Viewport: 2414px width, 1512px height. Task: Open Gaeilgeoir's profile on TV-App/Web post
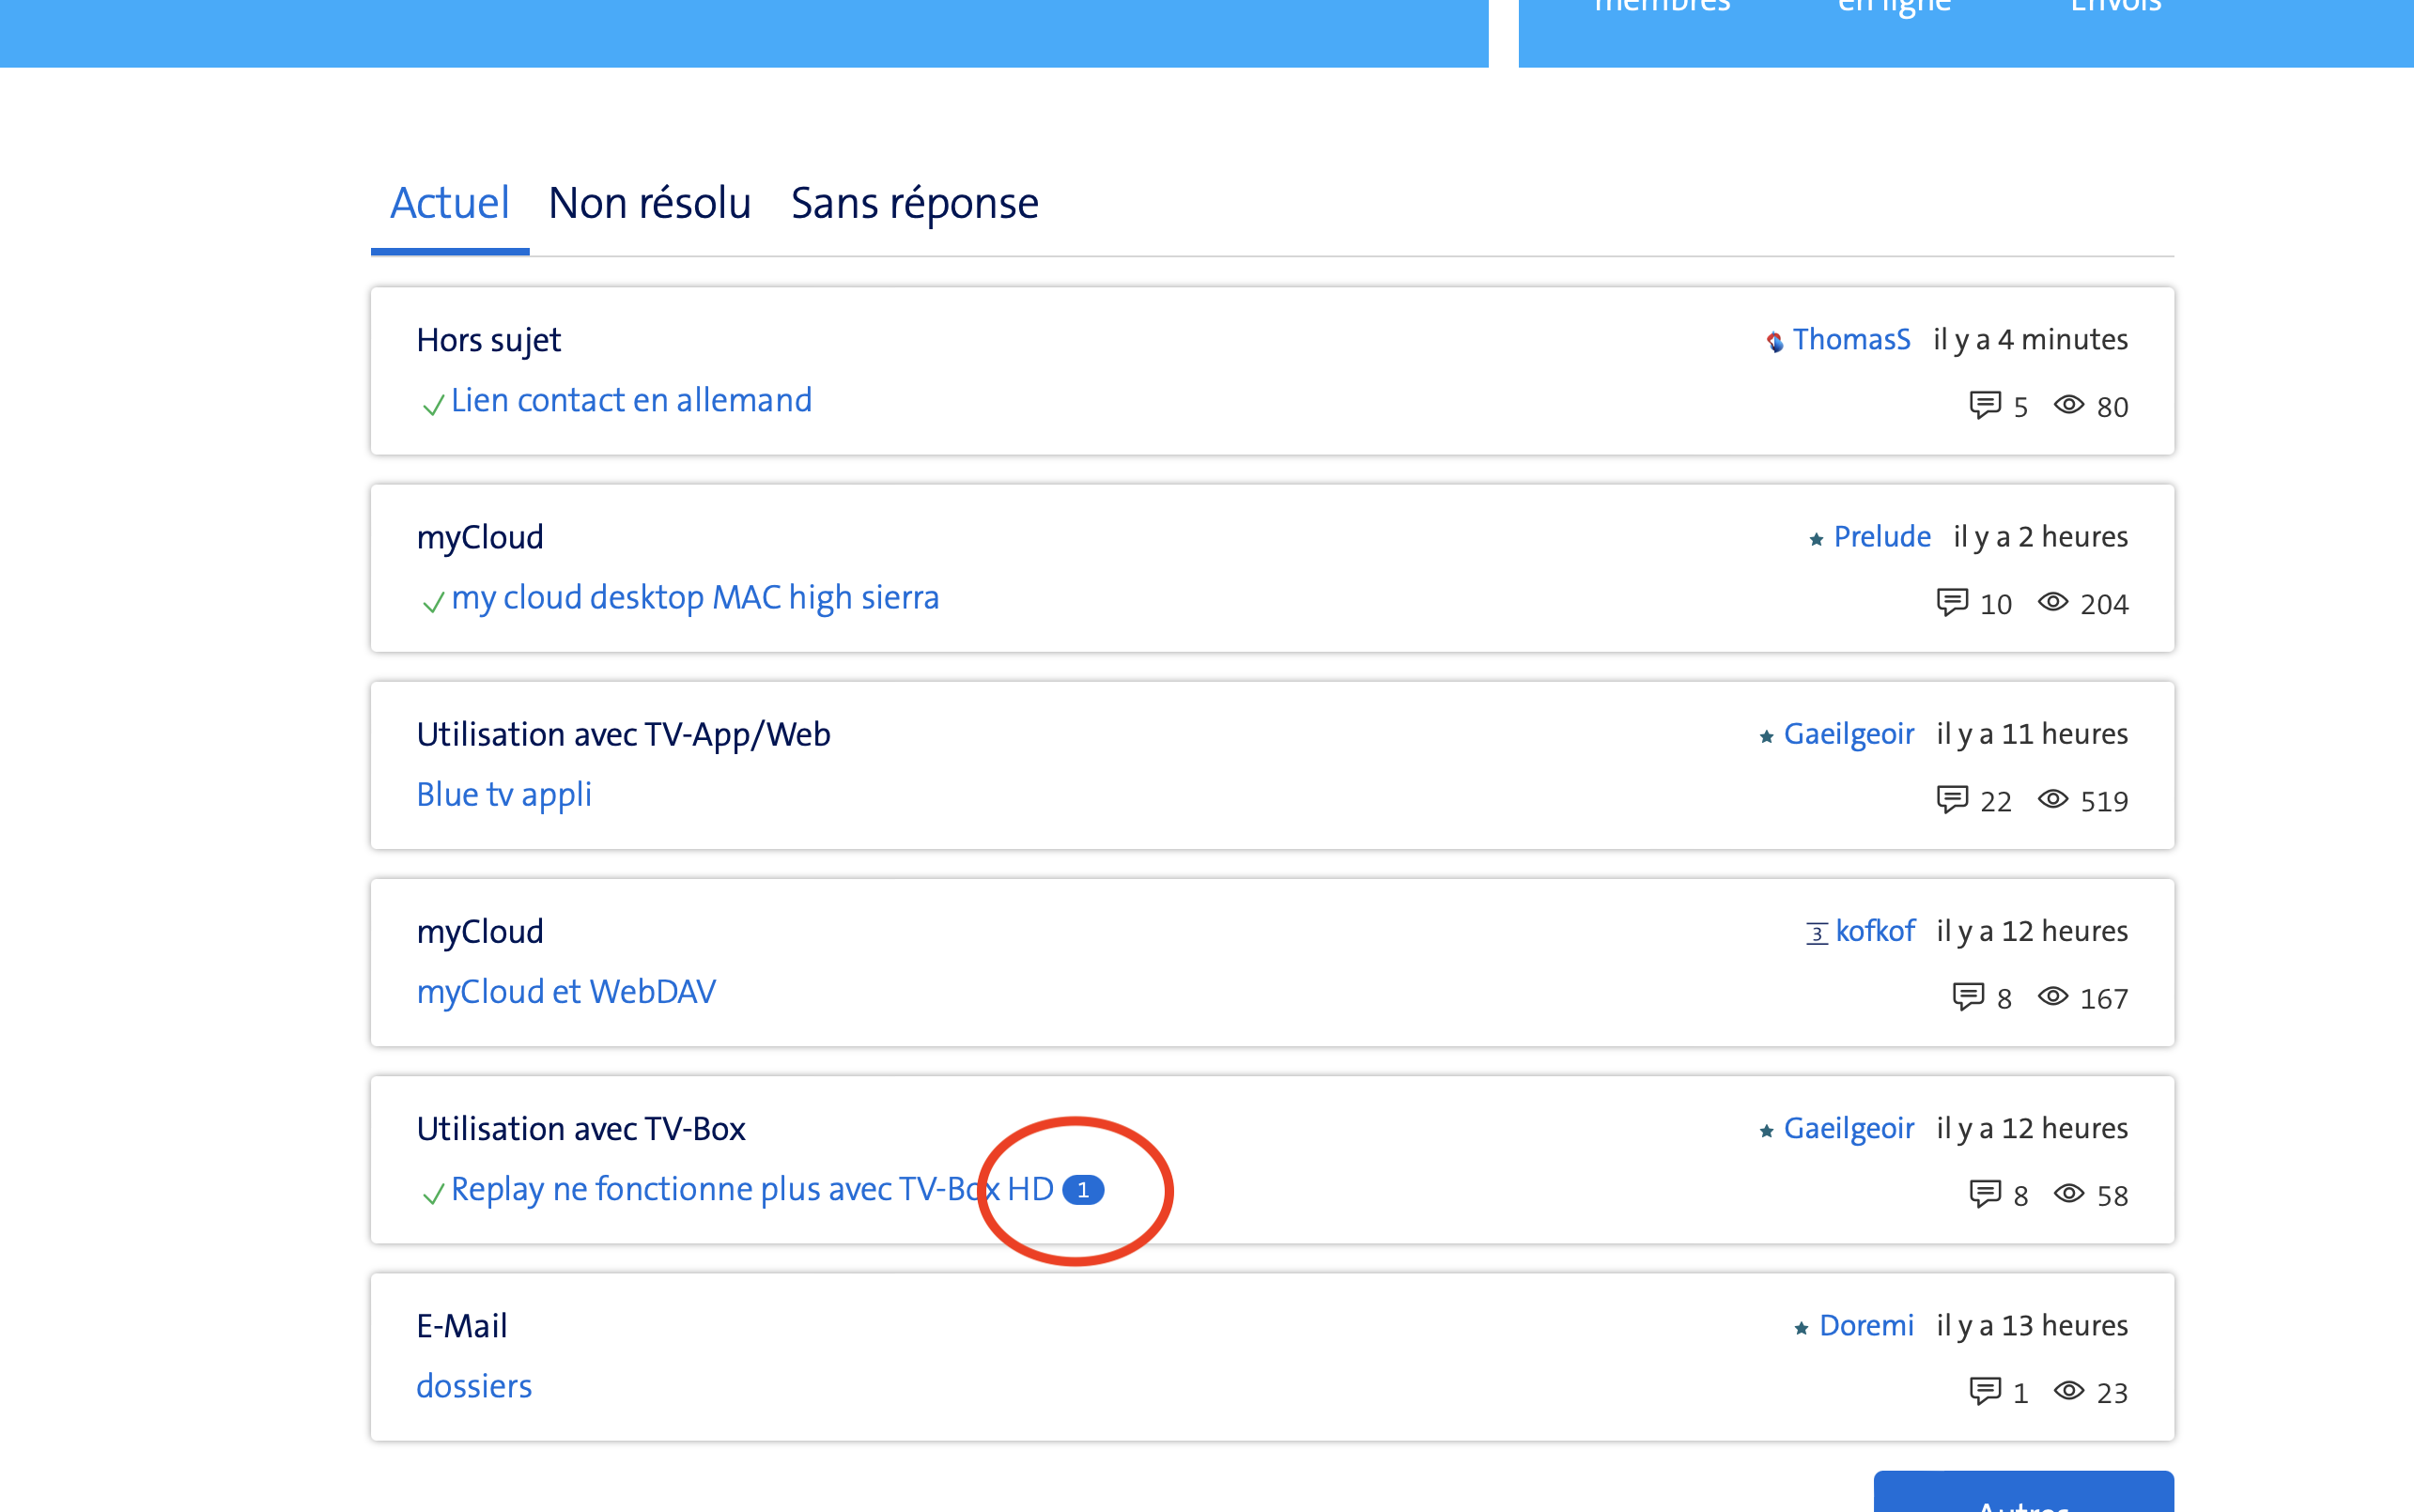[x=1848, y=734]
